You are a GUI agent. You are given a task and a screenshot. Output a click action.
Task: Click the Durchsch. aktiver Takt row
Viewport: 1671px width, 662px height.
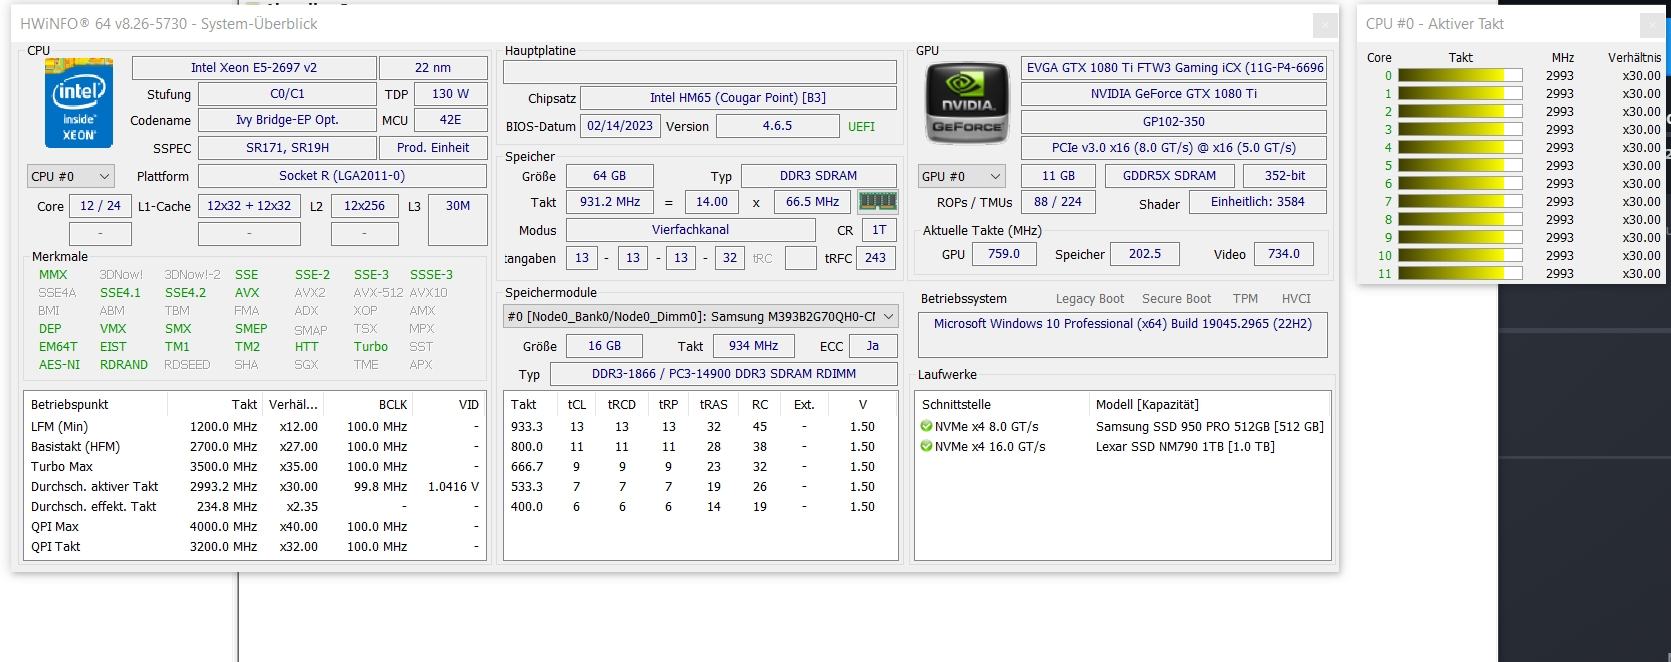click(x=255, y=487)
